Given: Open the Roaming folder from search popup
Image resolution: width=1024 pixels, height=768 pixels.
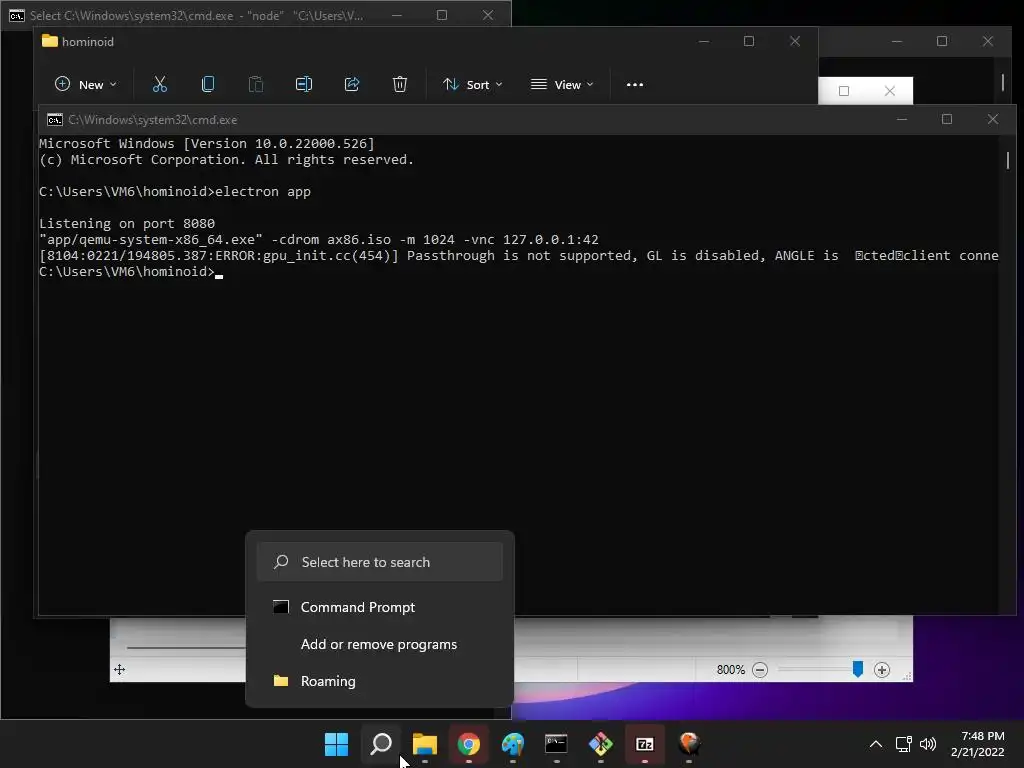Looking at the screenshot, I should click(379, 680).
